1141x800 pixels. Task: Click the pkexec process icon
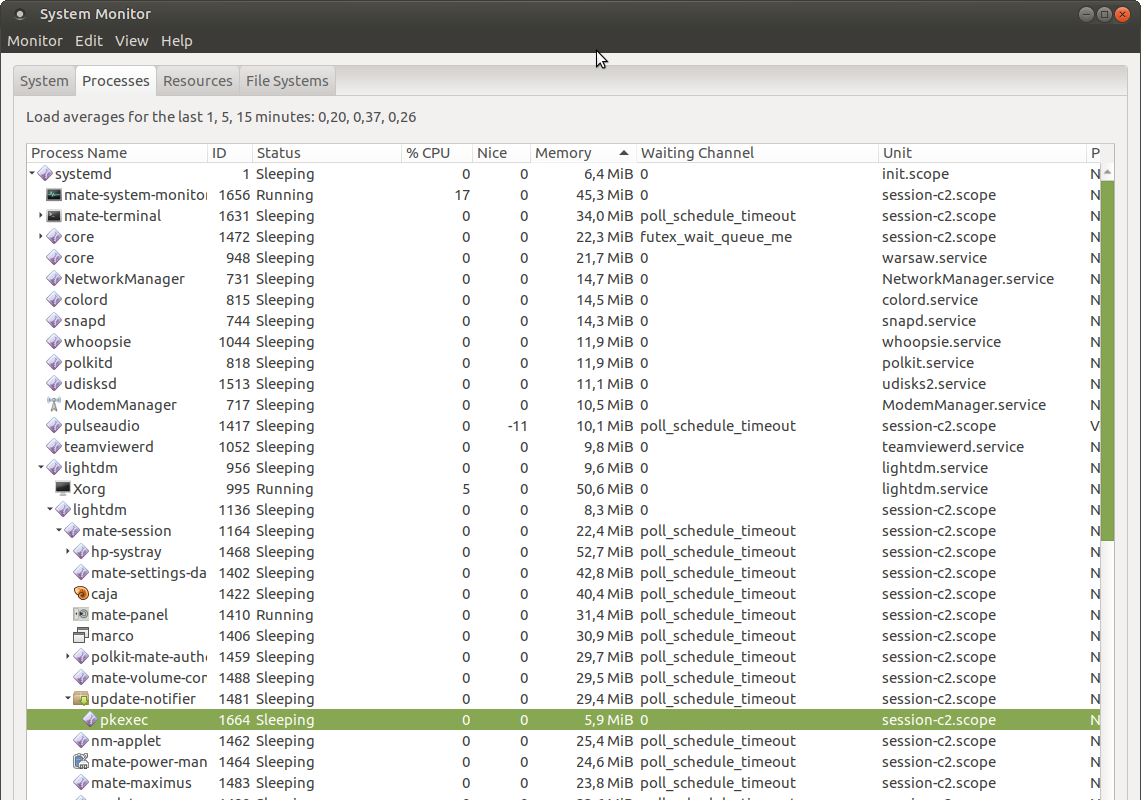90,720
